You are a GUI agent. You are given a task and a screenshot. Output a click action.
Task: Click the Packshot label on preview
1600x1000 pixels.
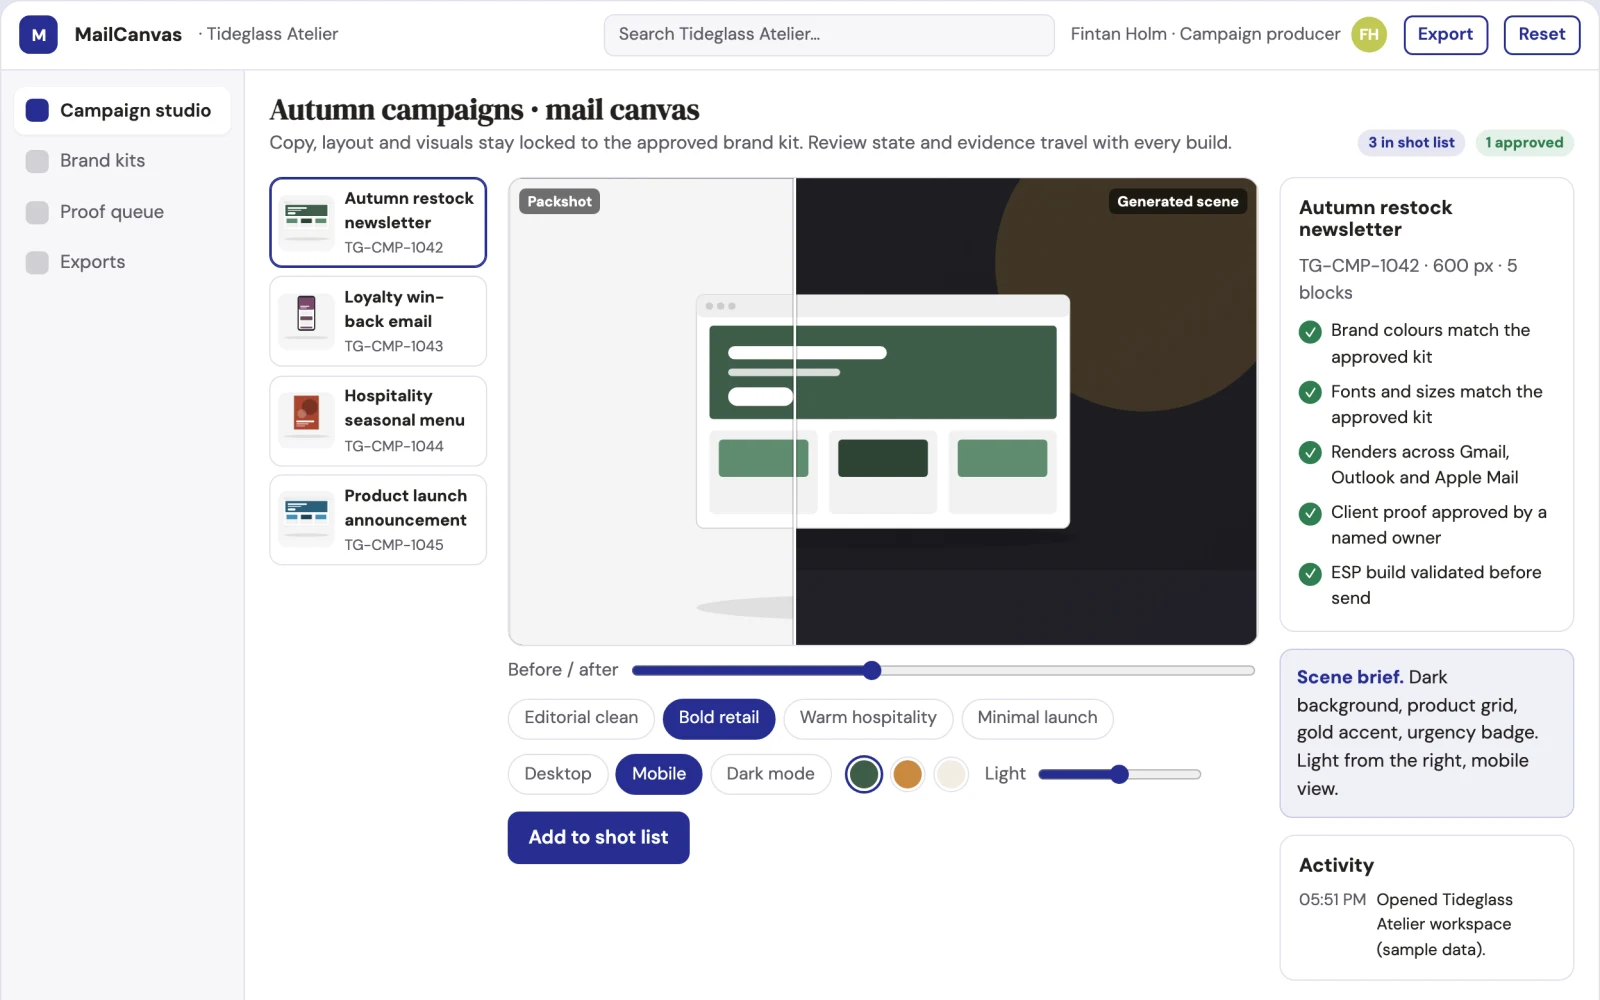click(x=559, y=202)
